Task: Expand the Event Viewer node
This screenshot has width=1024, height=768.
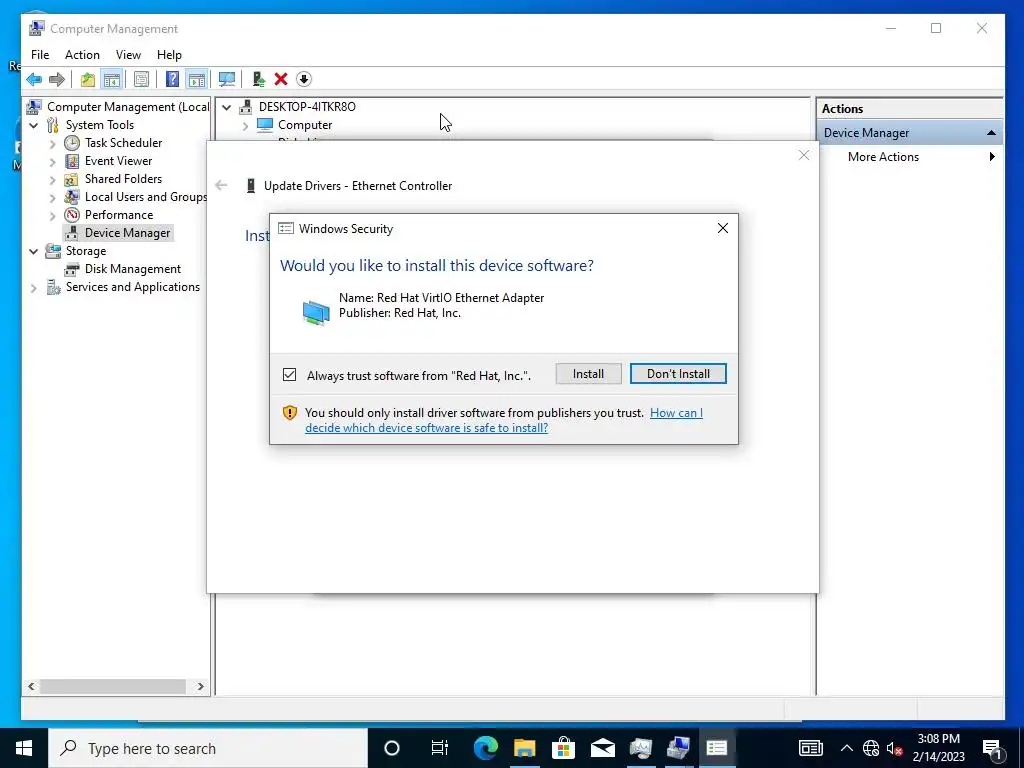Action: (53, 161)
